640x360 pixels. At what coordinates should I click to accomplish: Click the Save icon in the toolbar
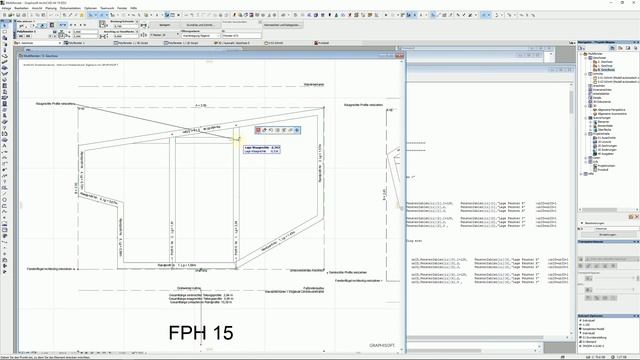18,15
